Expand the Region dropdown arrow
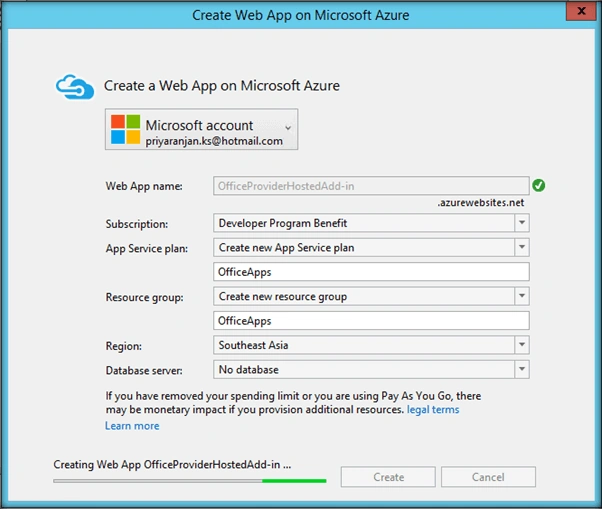The width and height of the screenshot is (602, 509). (x=522, y=345)
